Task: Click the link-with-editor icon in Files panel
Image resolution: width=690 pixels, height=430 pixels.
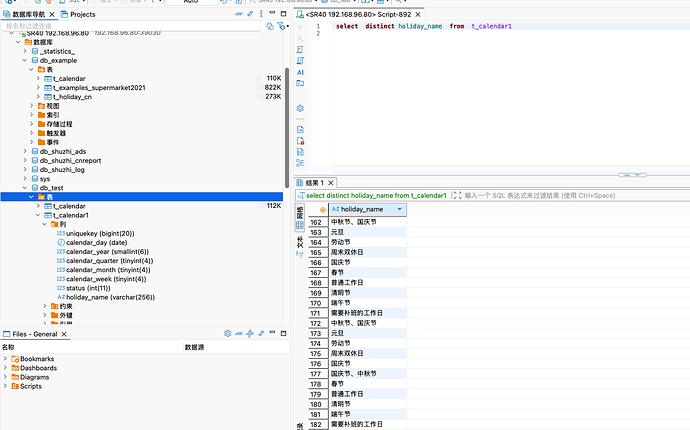Action: (x=263, y=333)
